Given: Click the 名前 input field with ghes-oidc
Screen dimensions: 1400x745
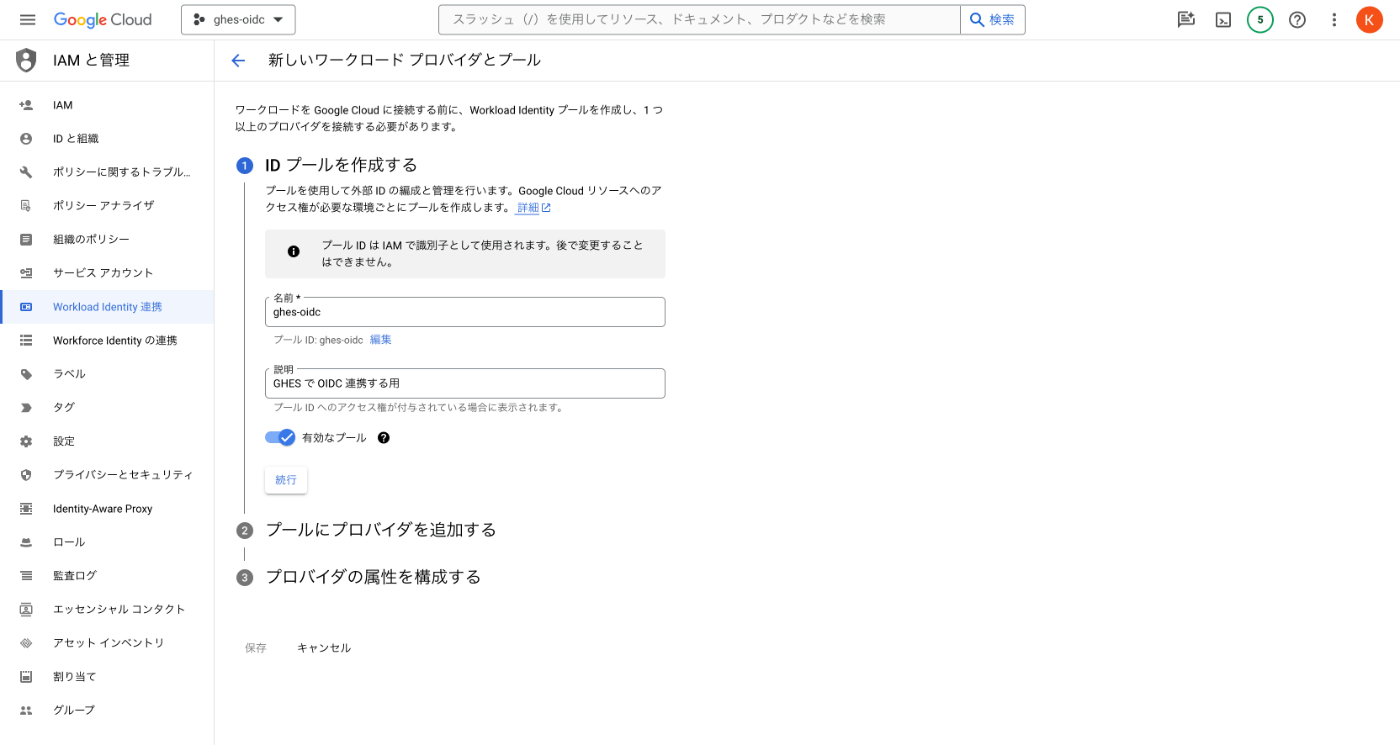Looking at the screenshot, I should 465,312.
